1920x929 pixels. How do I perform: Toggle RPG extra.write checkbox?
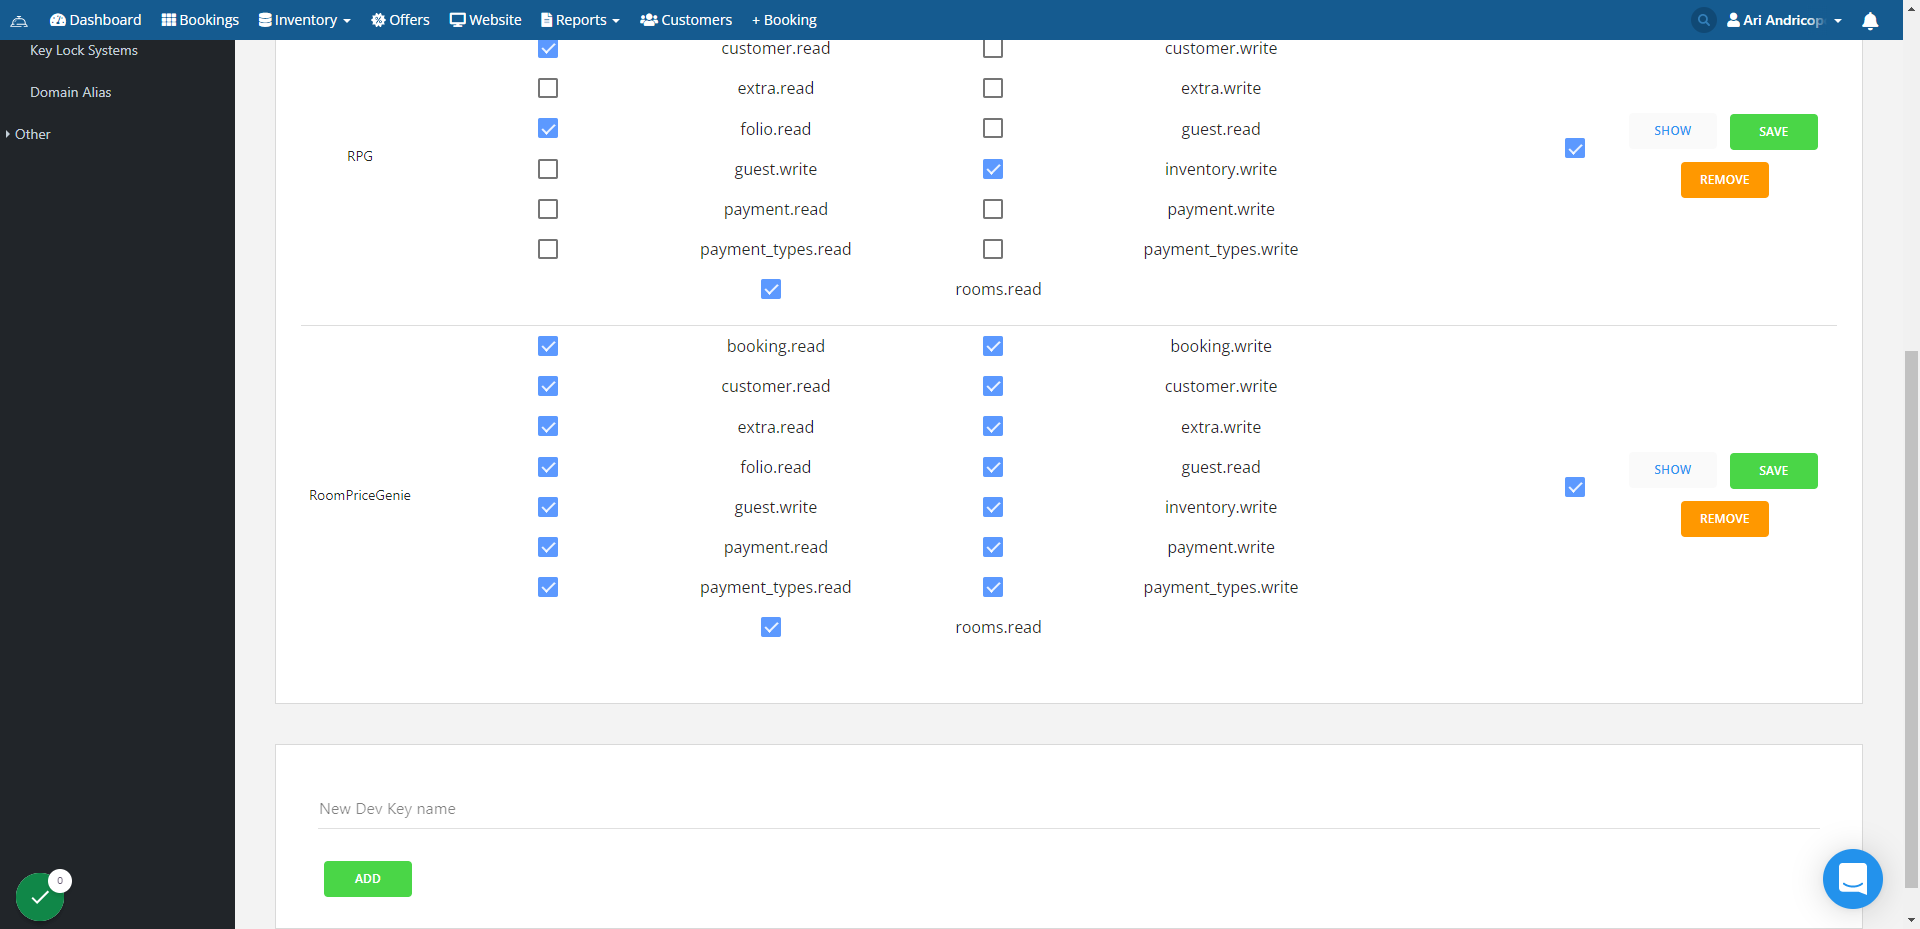point(993,88)
